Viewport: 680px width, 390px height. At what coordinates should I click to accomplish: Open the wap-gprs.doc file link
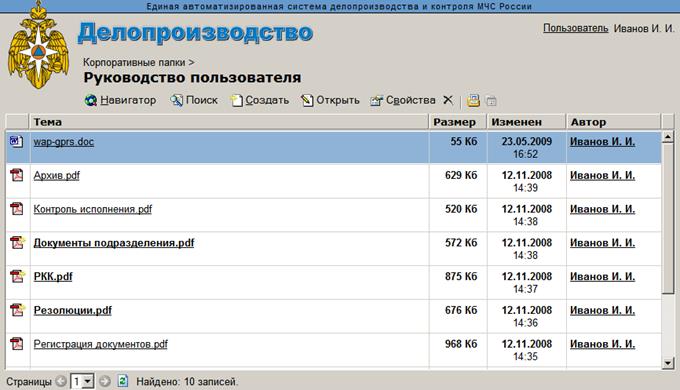coord(64,142)
